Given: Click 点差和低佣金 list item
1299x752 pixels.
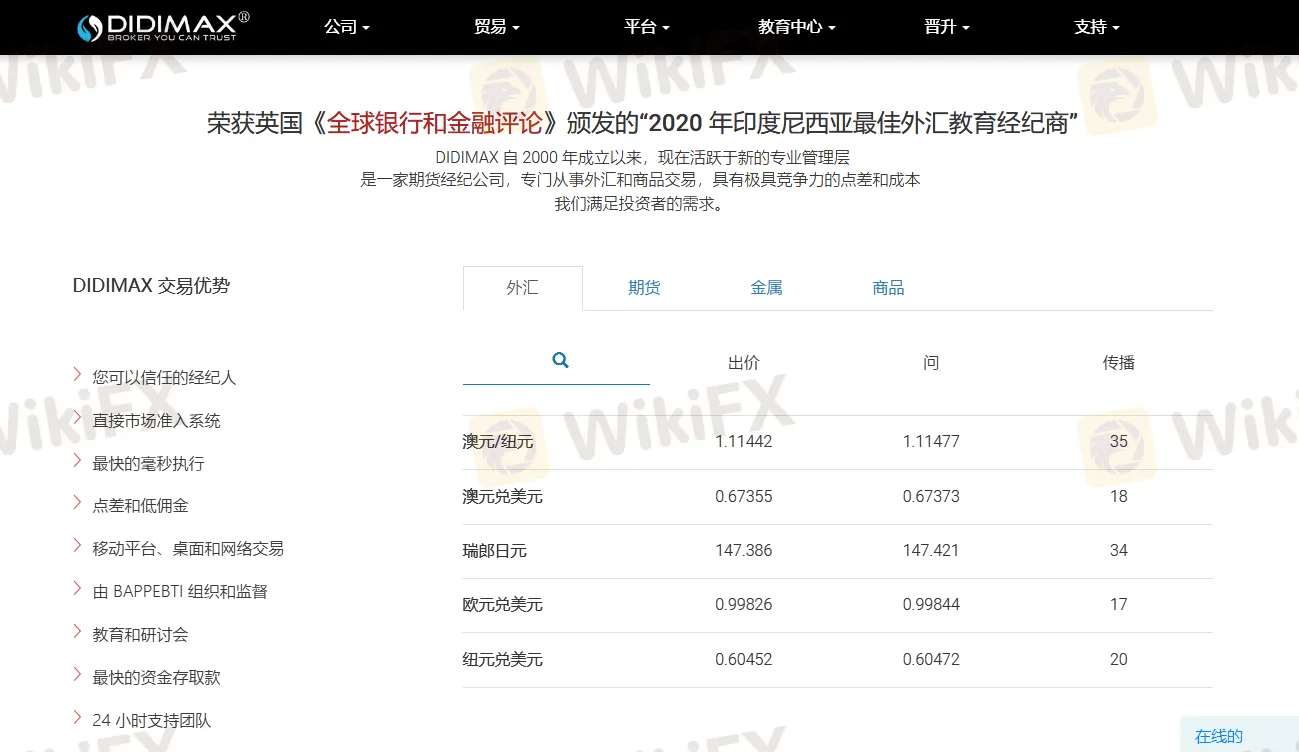Looking at the screenshot, I should (140, 506).
